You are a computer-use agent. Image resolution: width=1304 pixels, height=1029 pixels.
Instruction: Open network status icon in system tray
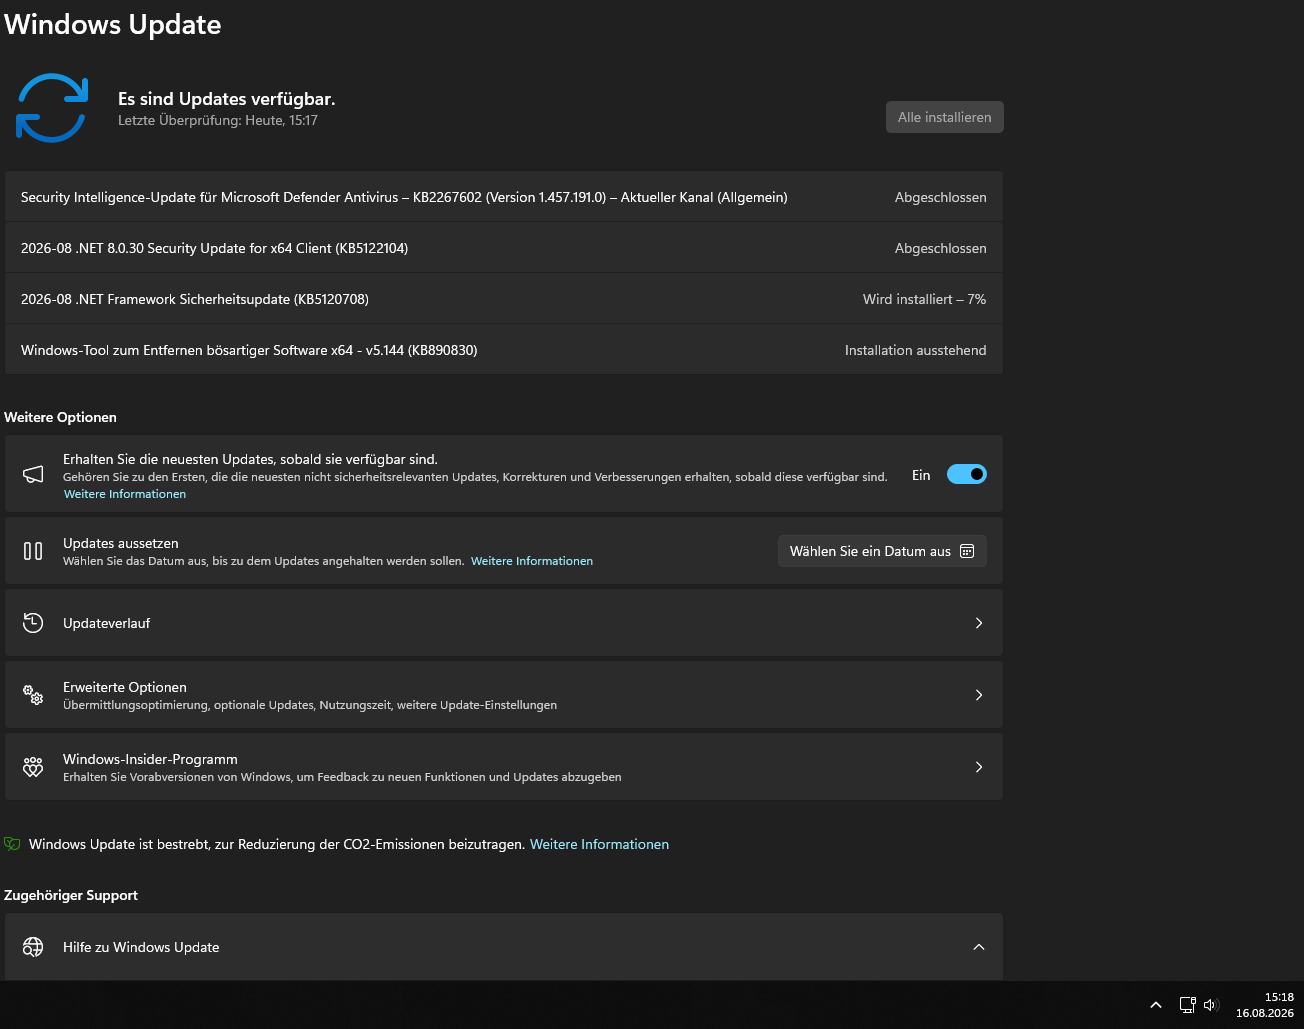click(x=1187, y=1005)
